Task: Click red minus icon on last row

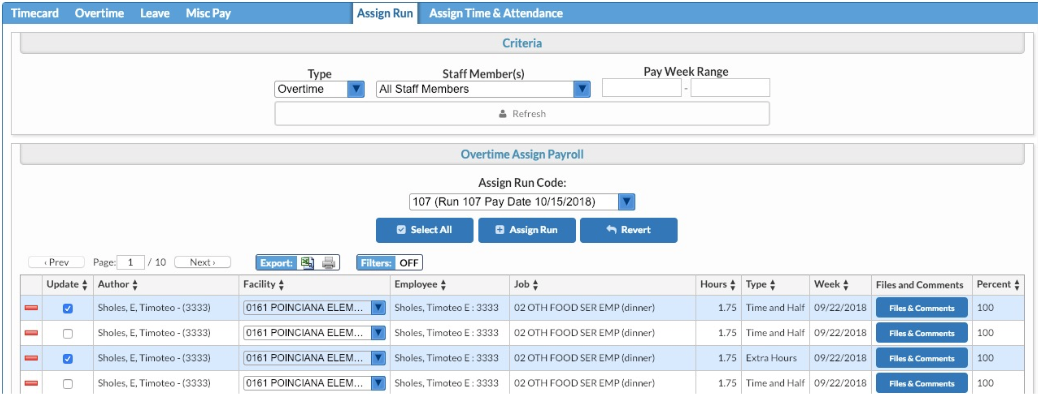Action: (31, 384)
